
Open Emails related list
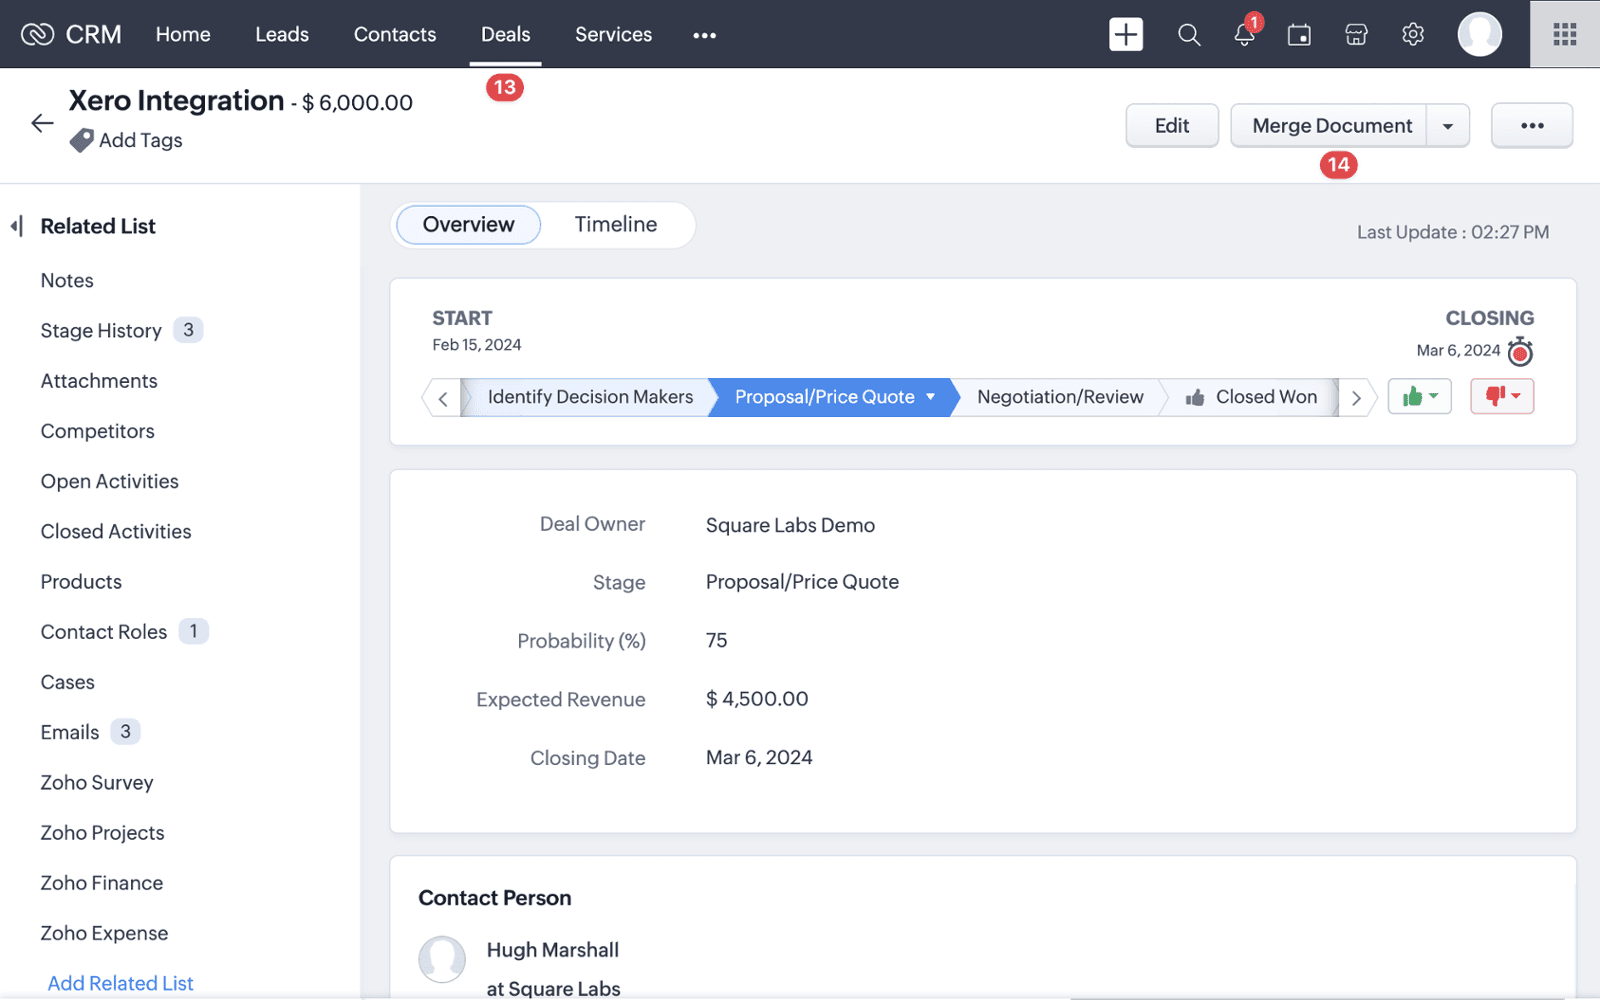70,732
